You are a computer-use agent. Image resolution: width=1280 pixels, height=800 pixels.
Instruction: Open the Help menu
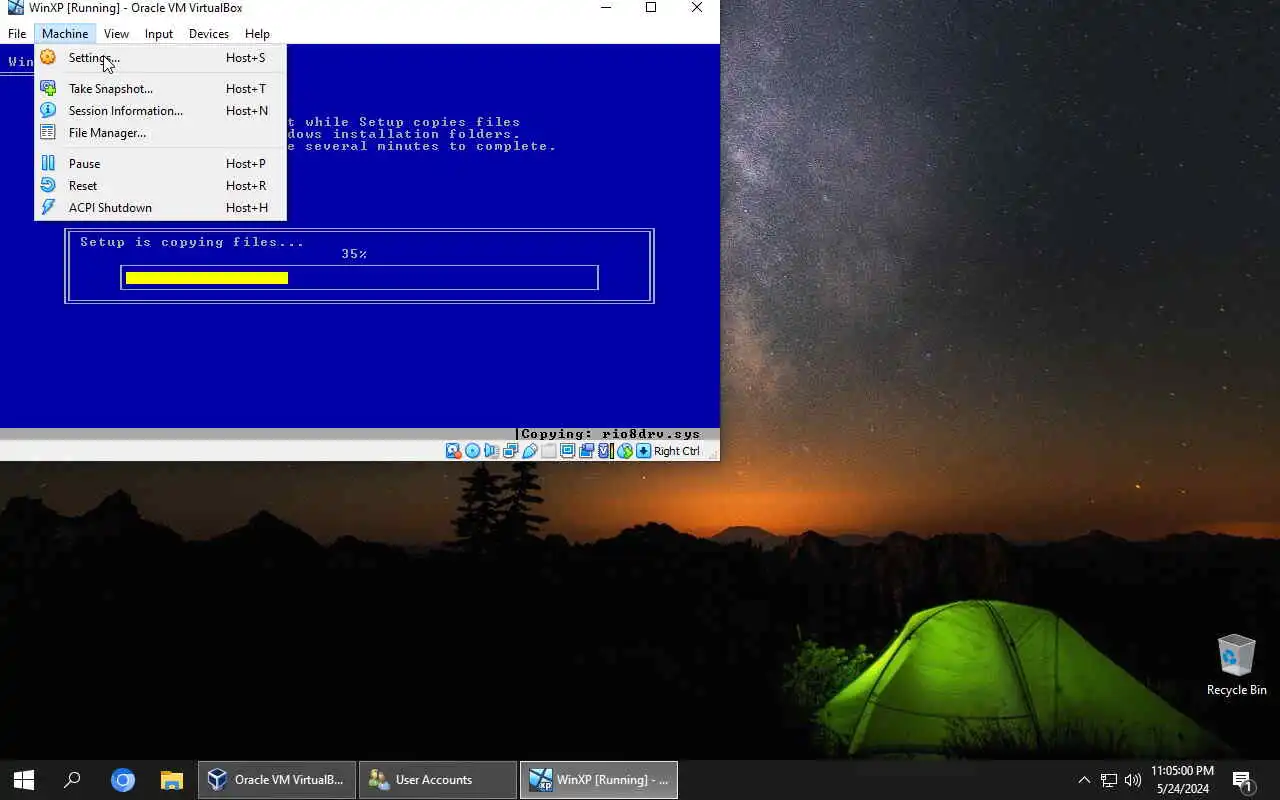[x=257, y=34]
